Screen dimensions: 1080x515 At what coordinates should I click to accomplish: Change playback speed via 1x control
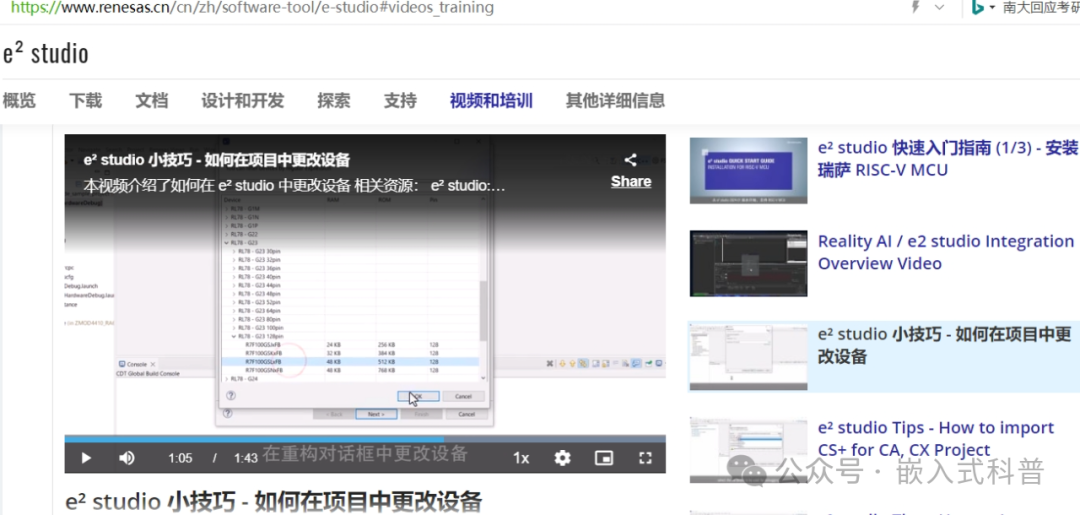coord(521,458)
